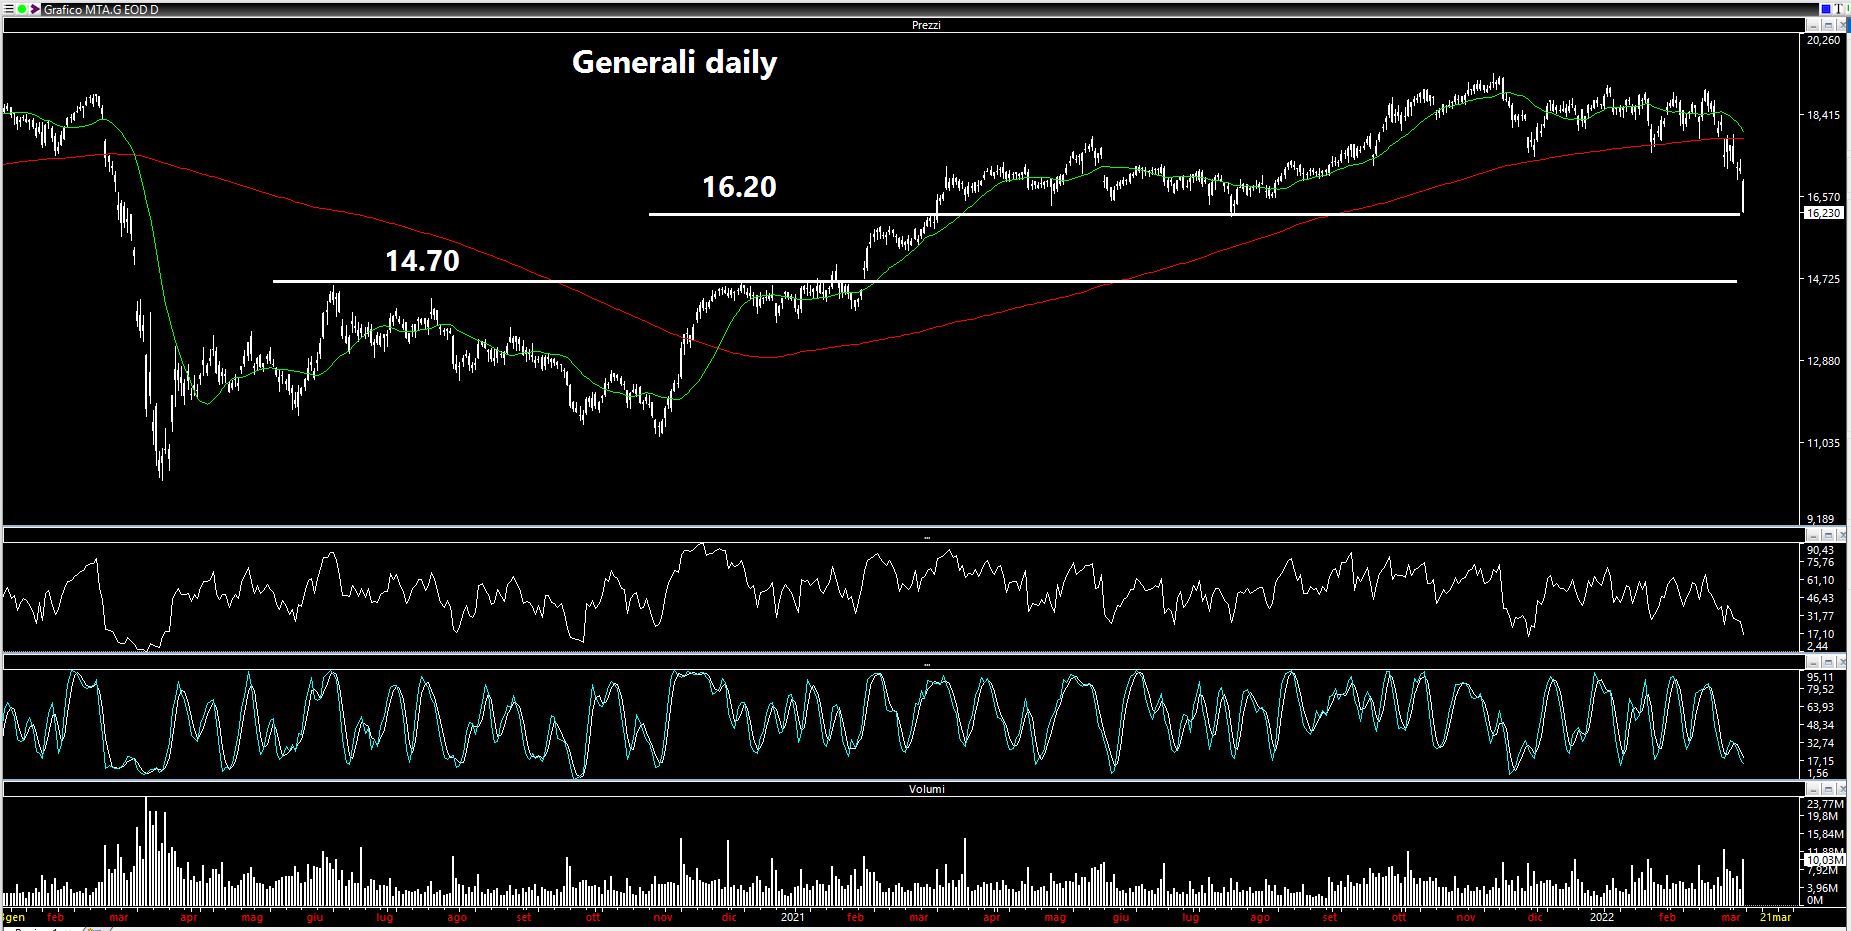The width and height of the screenshot is (1851, 931).
Task: Minimize the two-line stochastic indicator panel
Action: coord(1814,662)
